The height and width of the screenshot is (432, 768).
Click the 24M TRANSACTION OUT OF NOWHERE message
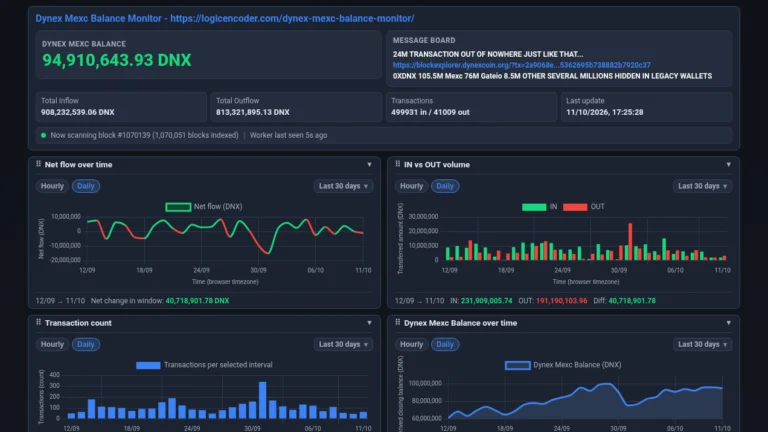(488, 54)
